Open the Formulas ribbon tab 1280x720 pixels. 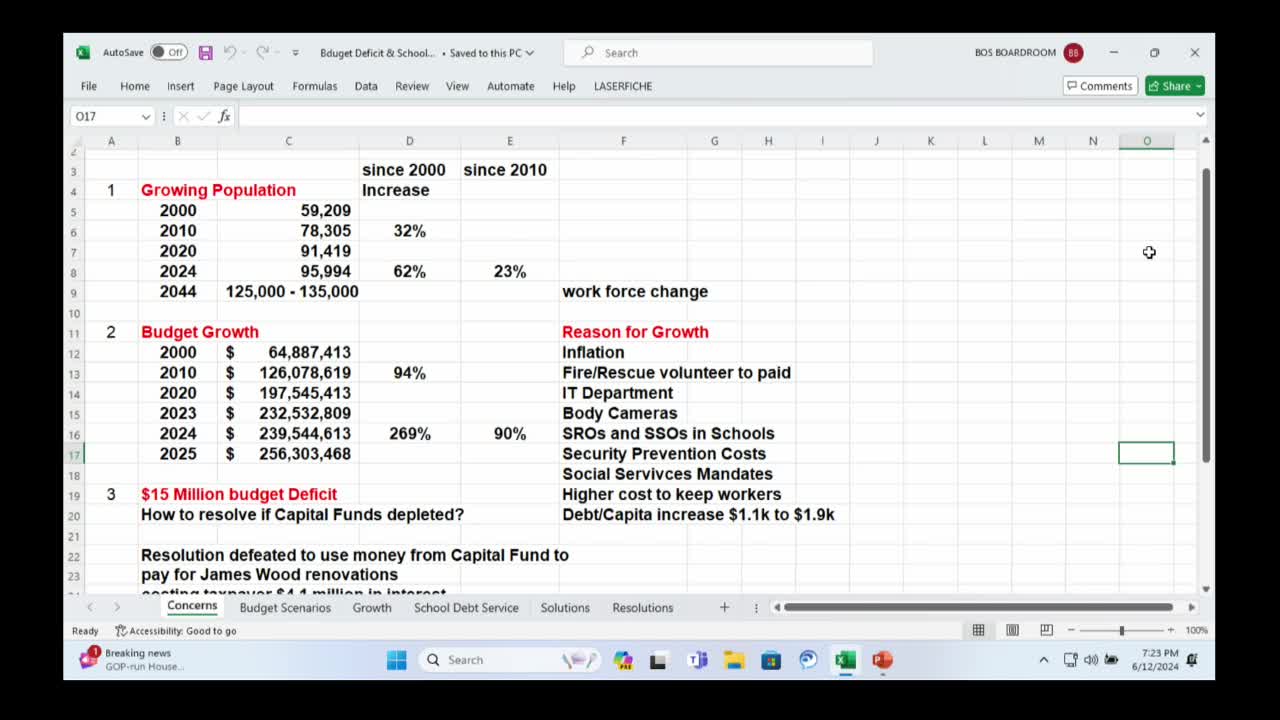click(x=314, y=86)
